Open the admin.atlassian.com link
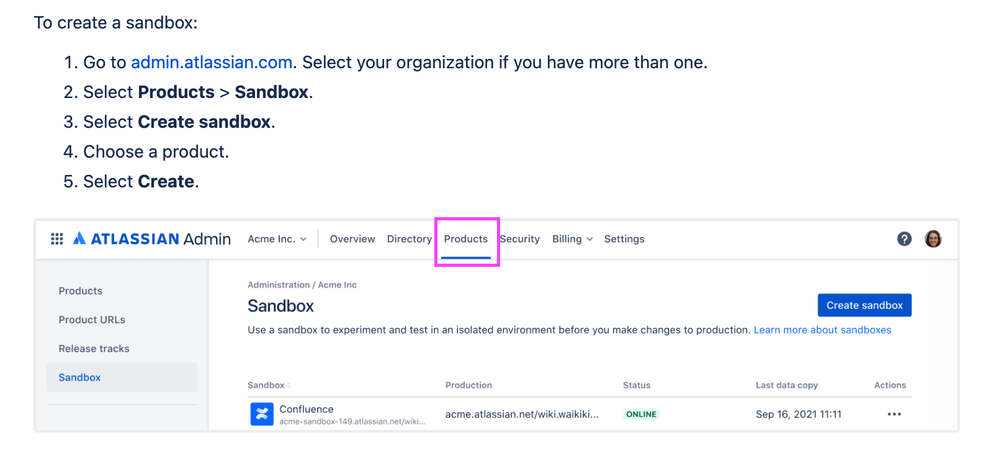 [212, 62]
